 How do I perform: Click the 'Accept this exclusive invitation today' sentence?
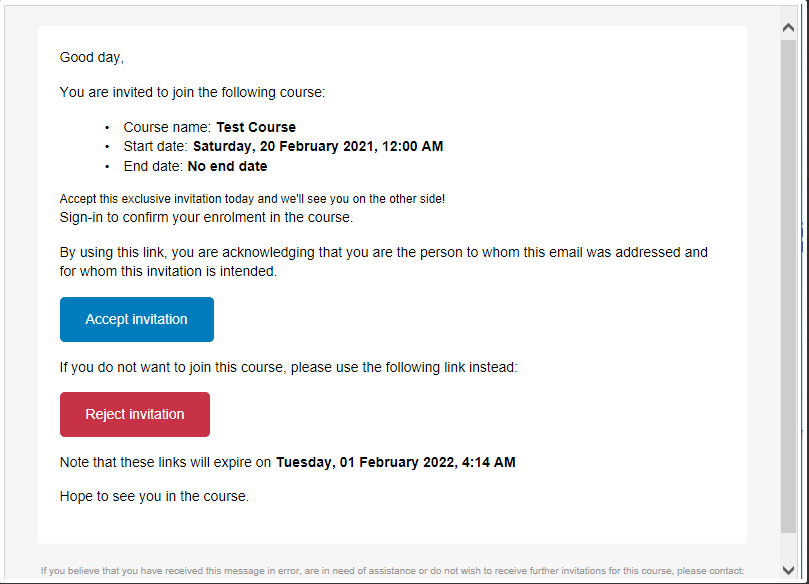252,199
